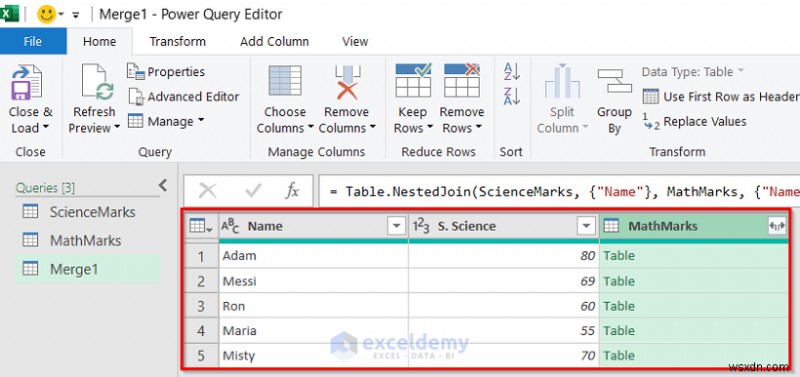Switch to the Add Column tab
The width and height of the screenshot is (800, 377).
click(x=274, y=41)
